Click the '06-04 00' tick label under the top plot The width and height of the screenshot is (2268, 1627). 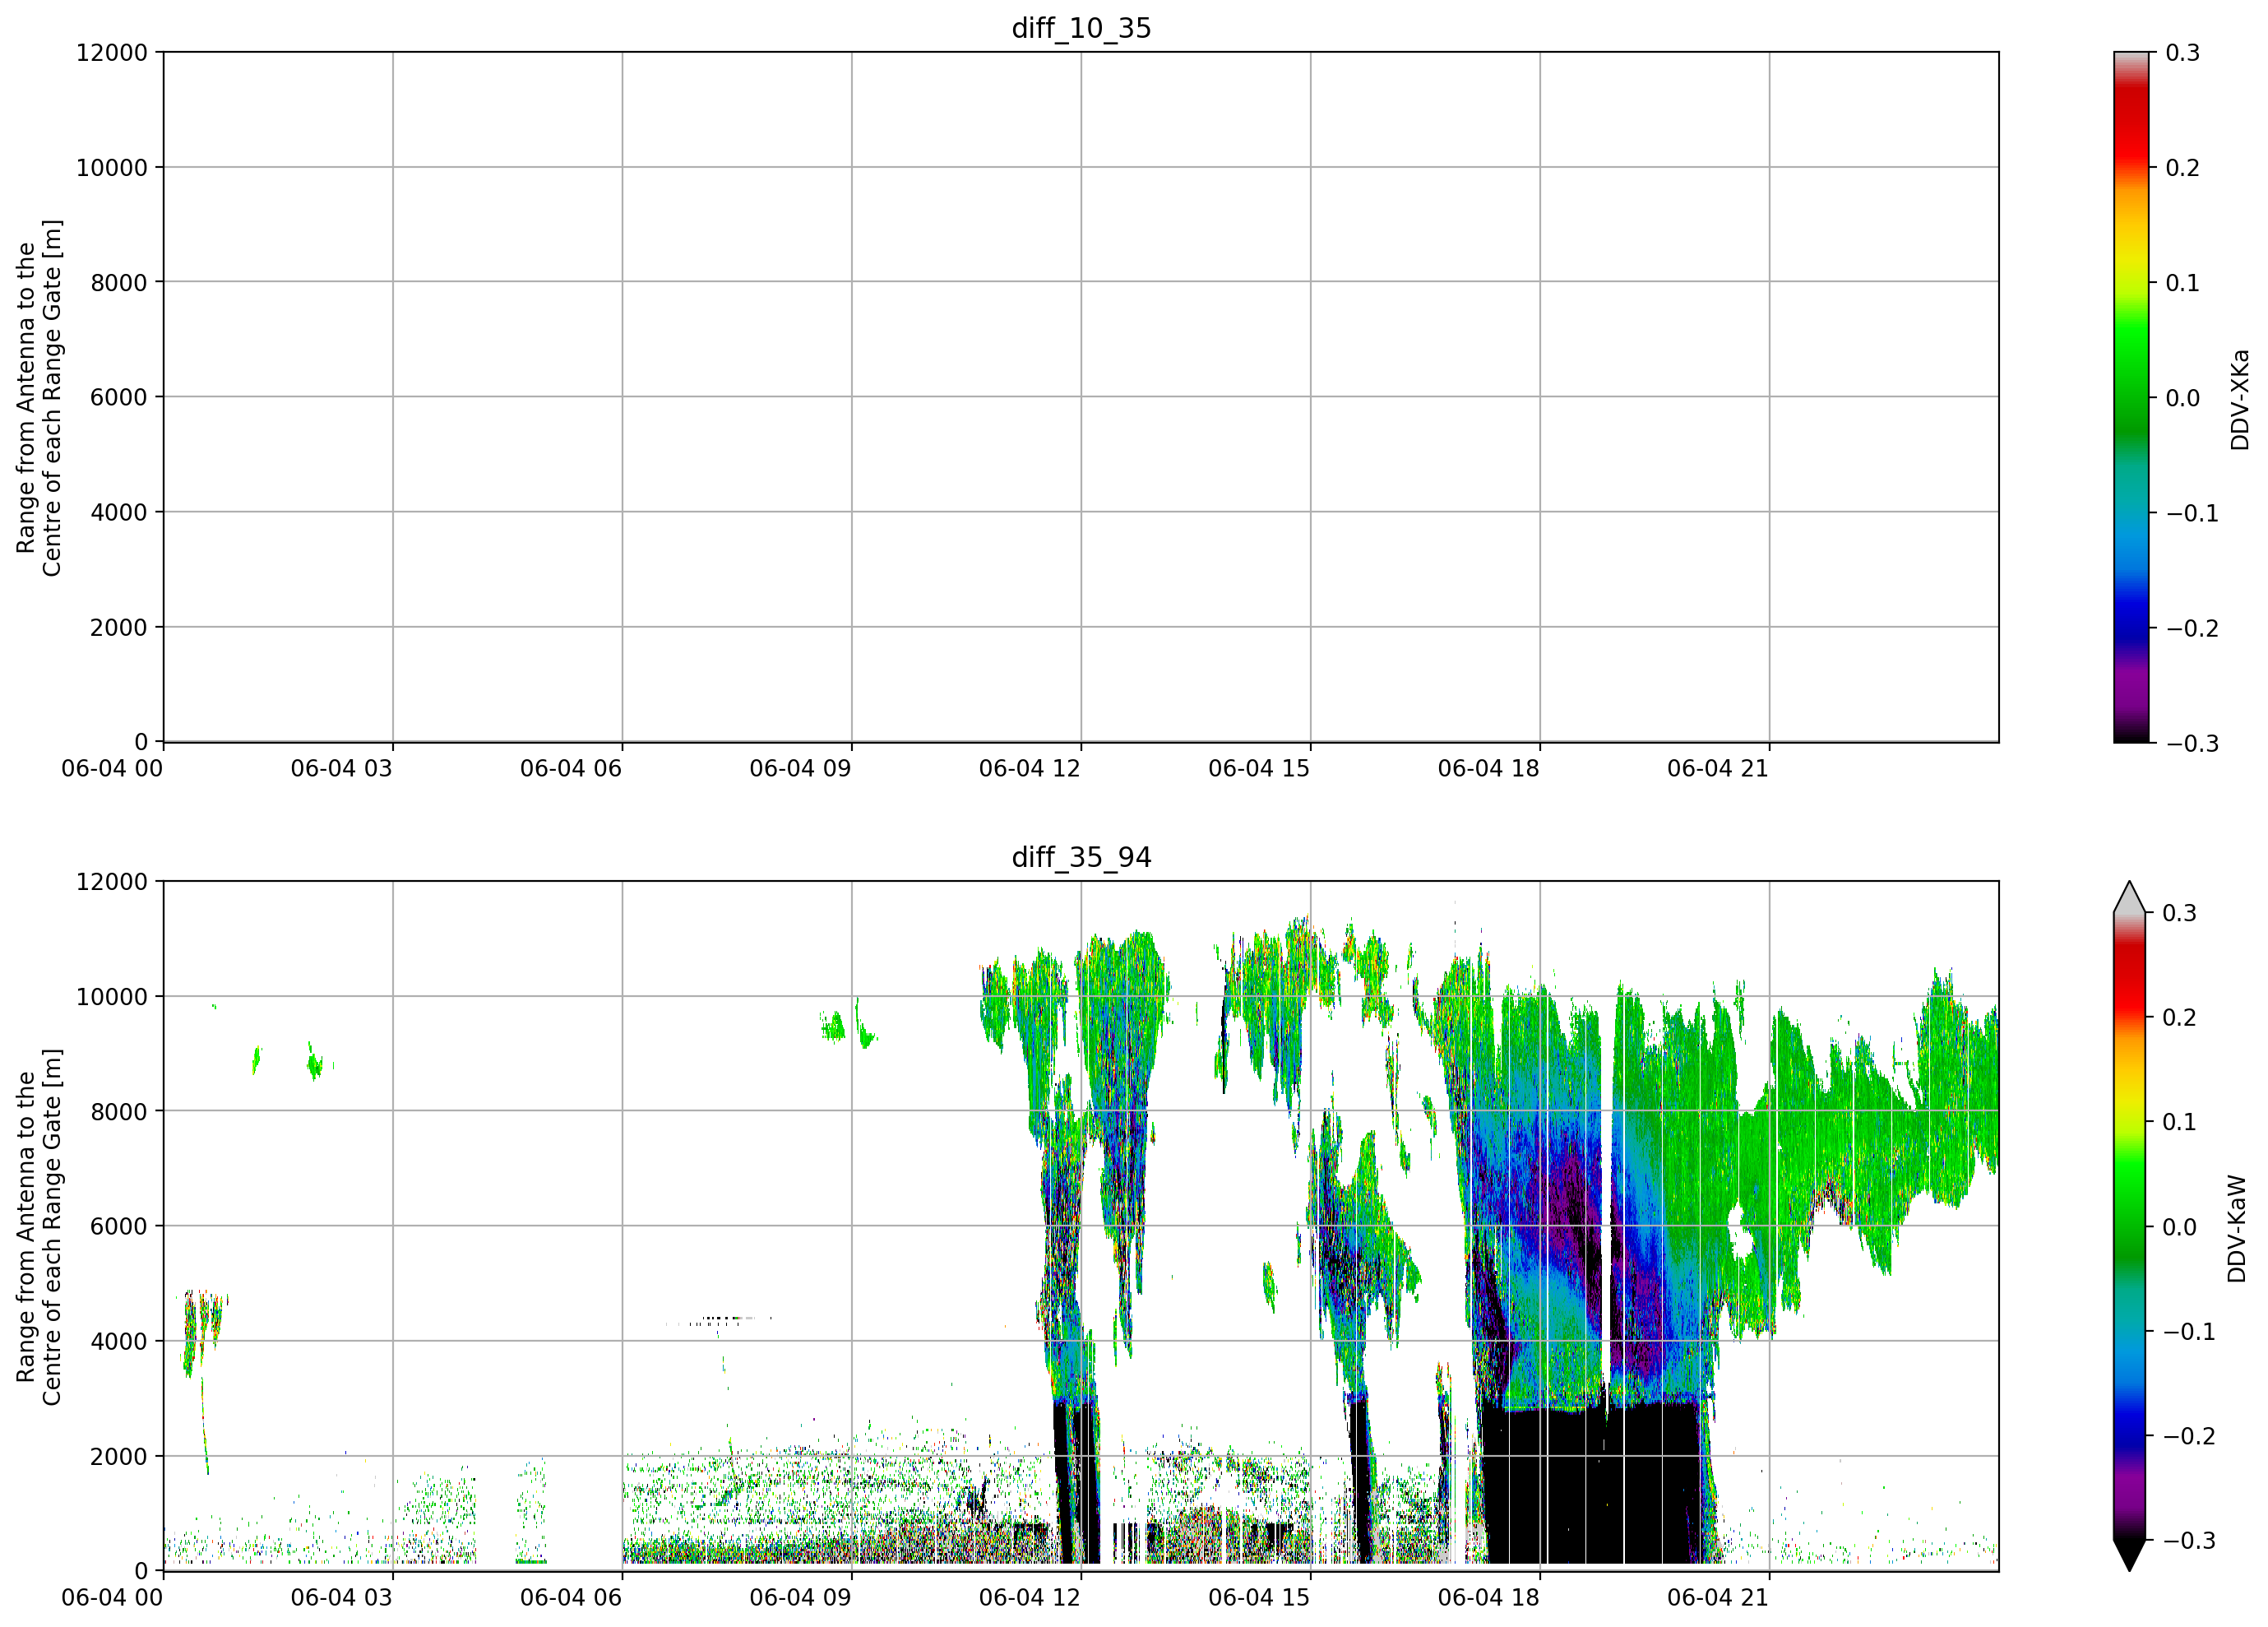click(112, 769)
